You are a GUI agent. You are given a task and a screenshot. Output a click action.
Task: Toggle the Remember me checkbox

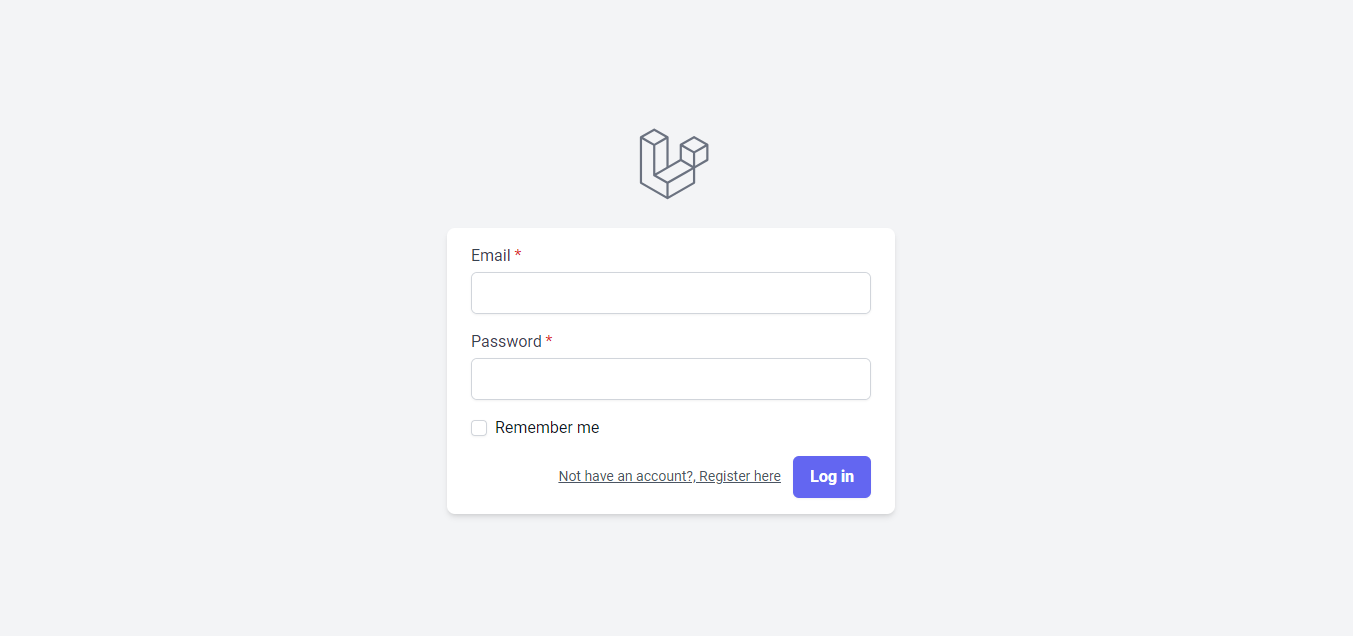coord(478,427)
